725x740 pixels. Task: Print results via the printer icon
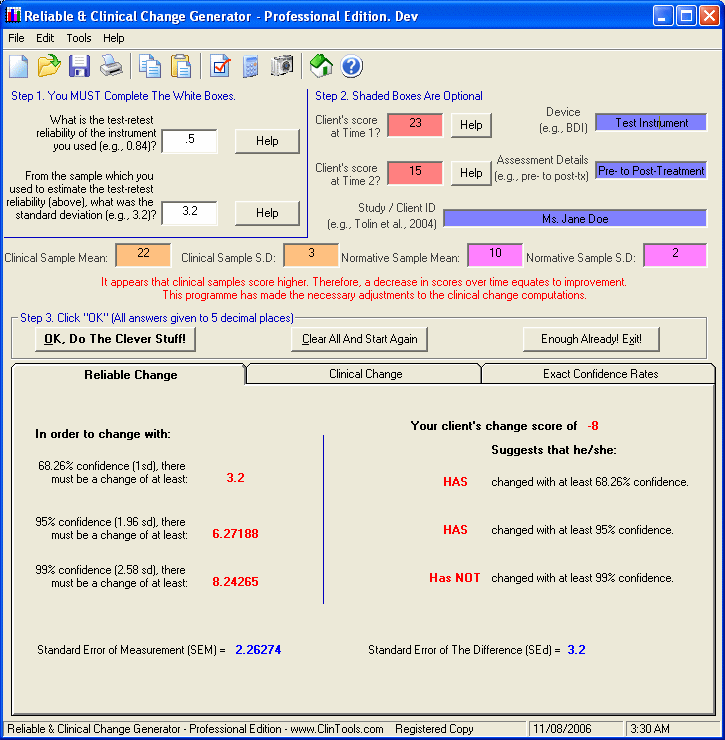pyautogui.click(x=110, y=67)
